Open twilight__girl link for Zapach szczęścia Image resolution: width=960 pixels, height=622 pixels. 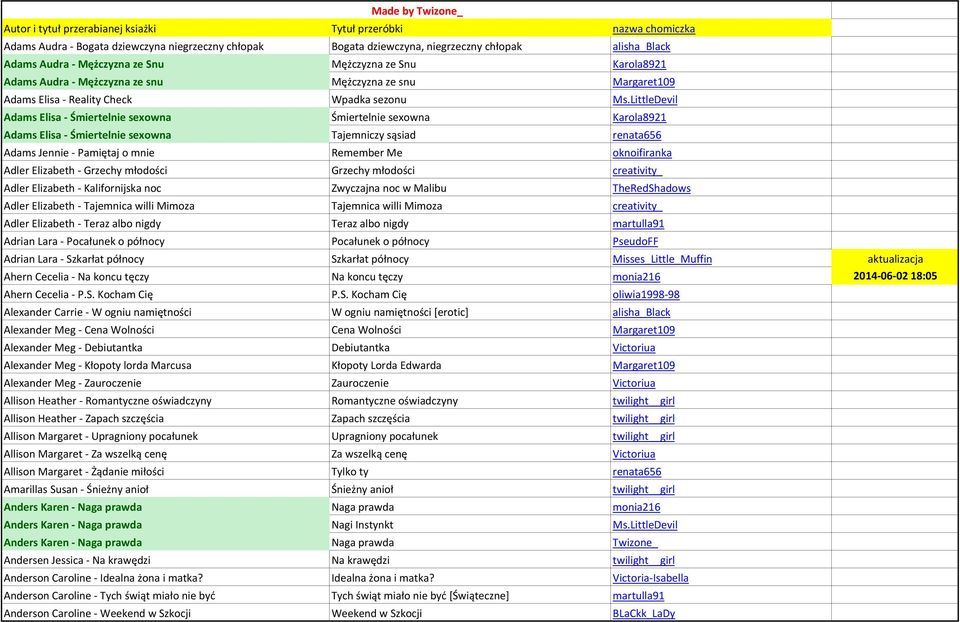643,419
